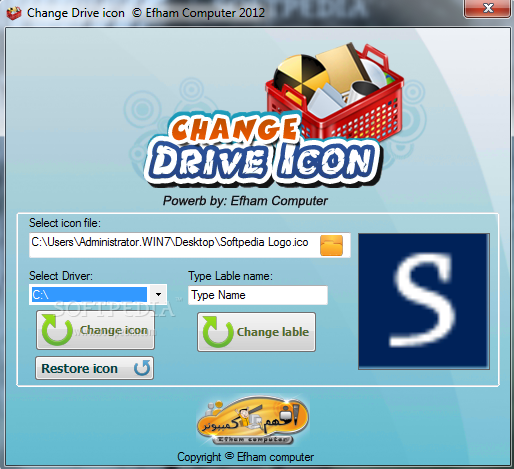The width and height of the screenshot is (514, 469).
Task: Click the orange folder browse icon
Action: [x=331, y=245]
